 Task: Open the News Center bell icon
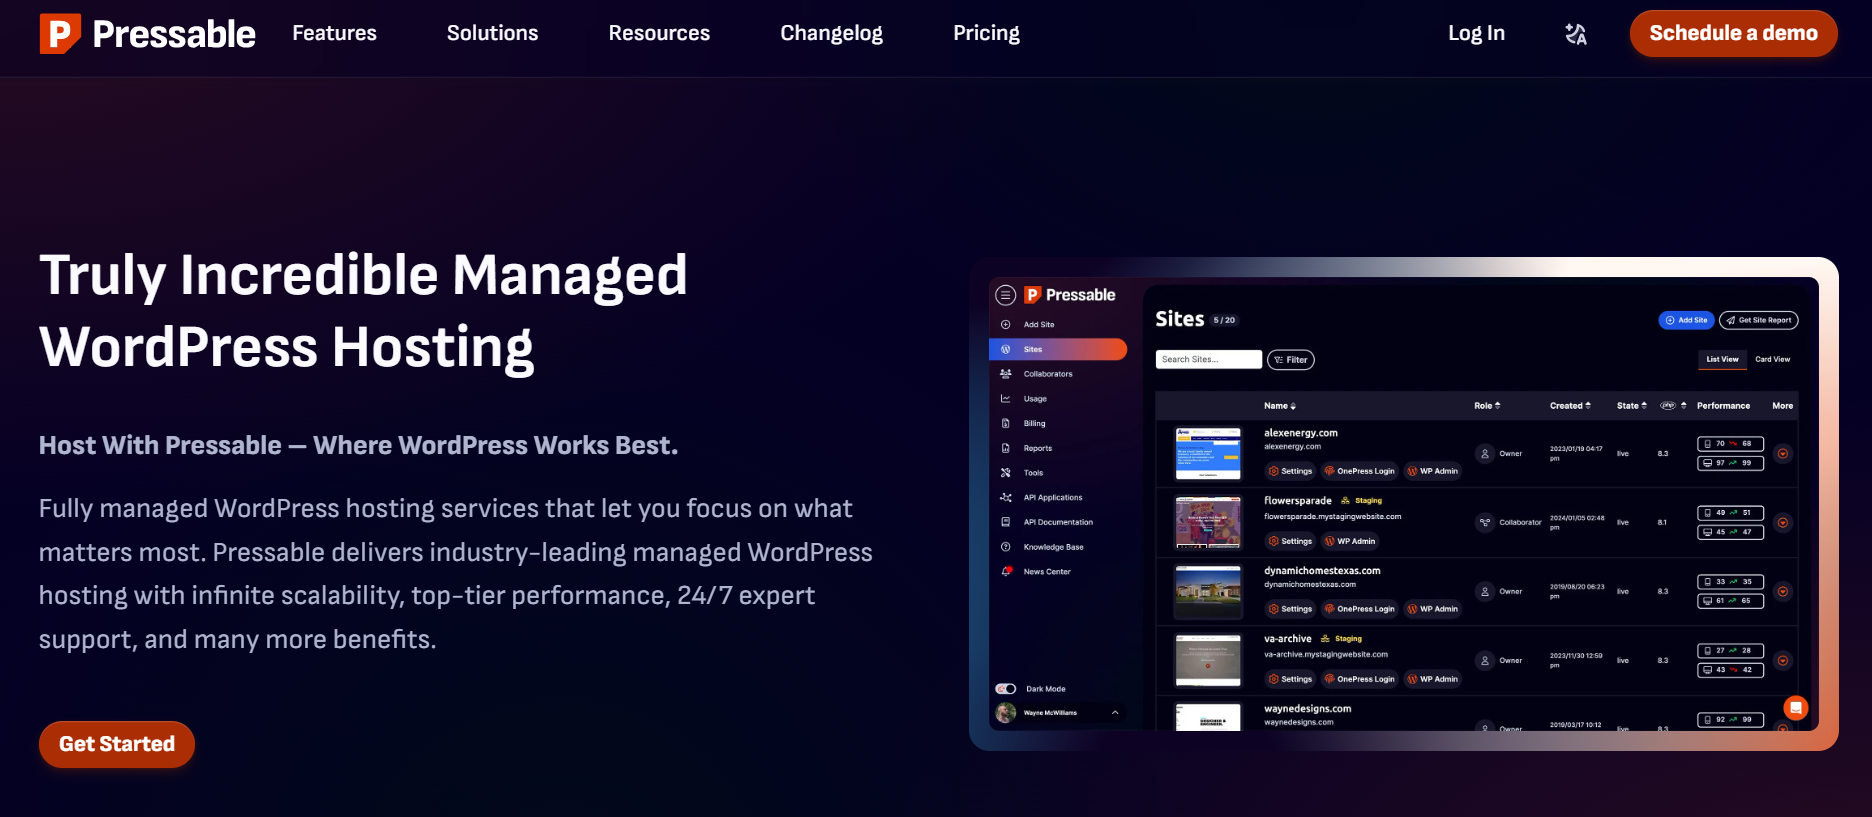1006,572
